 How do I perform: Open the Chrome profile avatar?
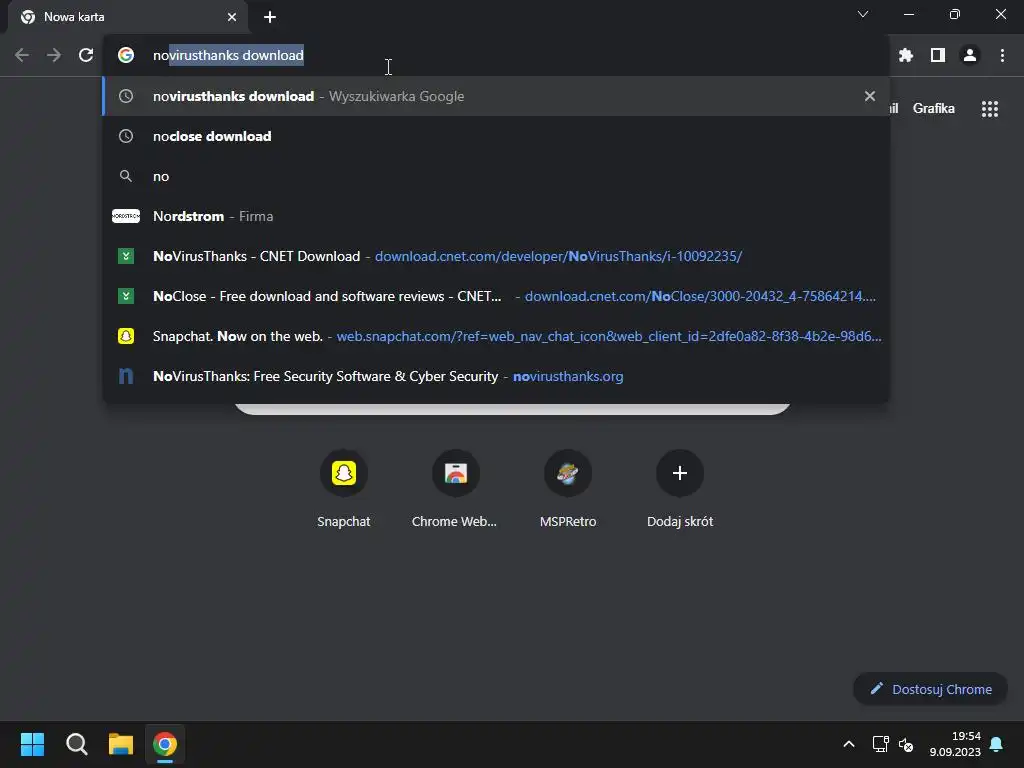970,56
